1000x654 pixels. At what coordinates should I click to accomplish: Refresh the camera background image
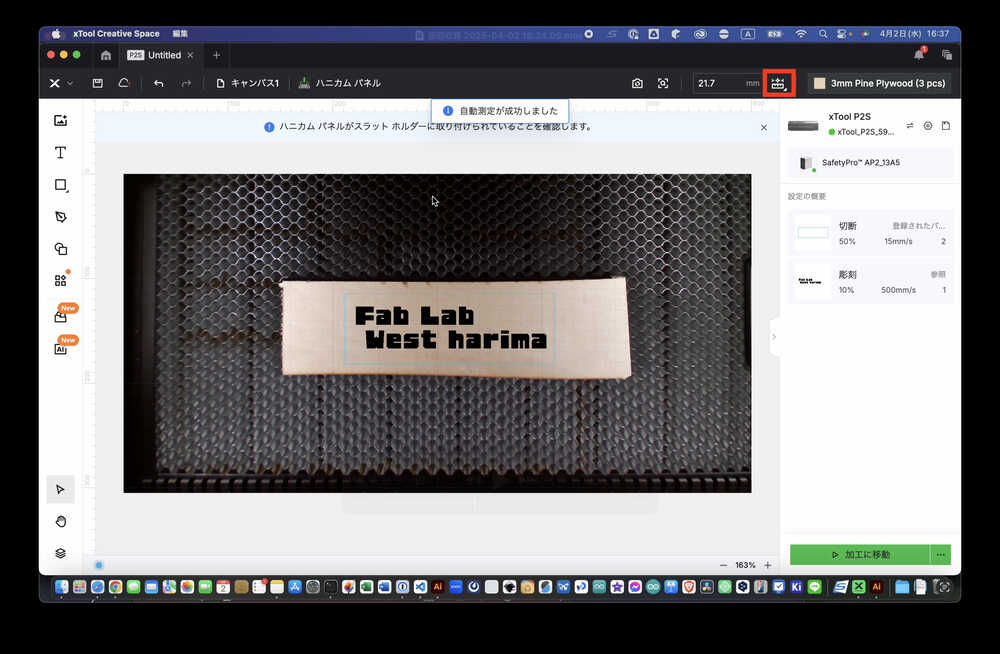[637, 83]
